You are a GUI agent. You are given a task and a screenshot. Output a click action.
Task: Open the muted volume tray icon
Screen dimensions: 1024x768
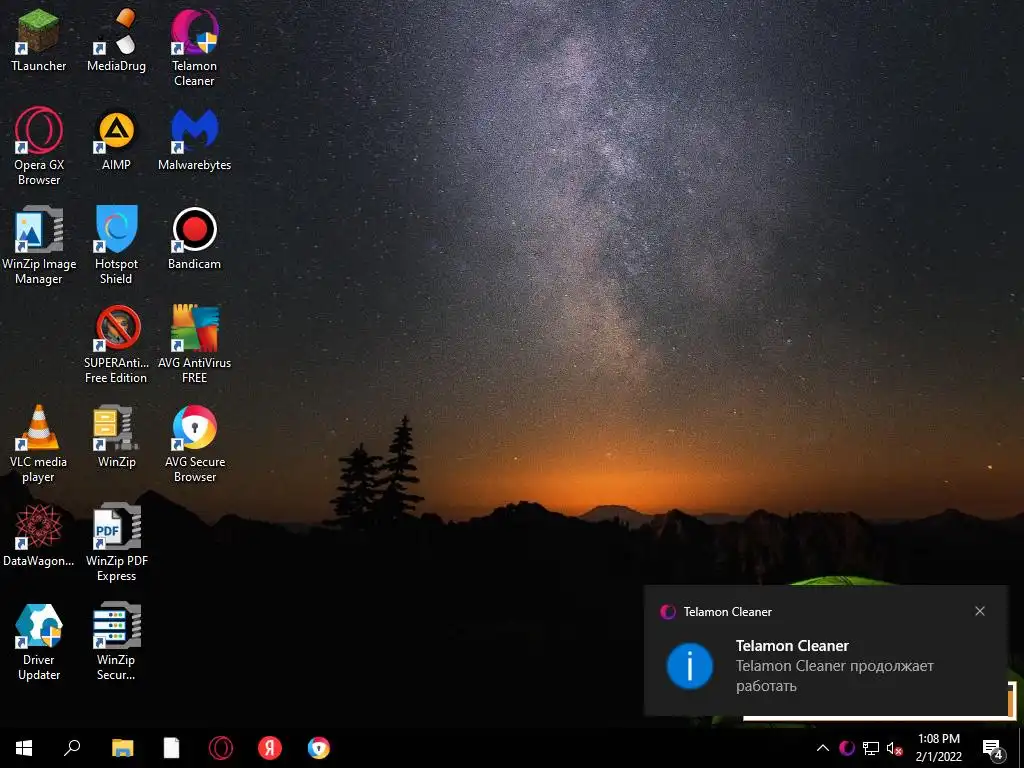coord(895,748)
